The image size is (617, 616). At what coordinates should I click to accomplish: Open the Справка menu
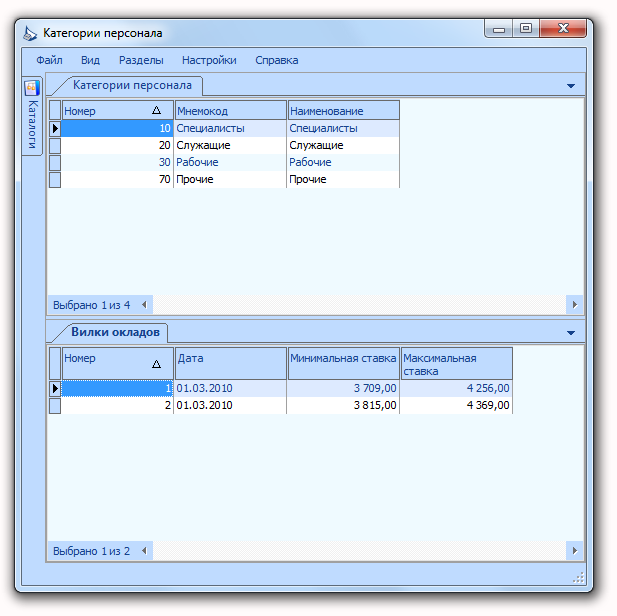(x=277, y=60)
